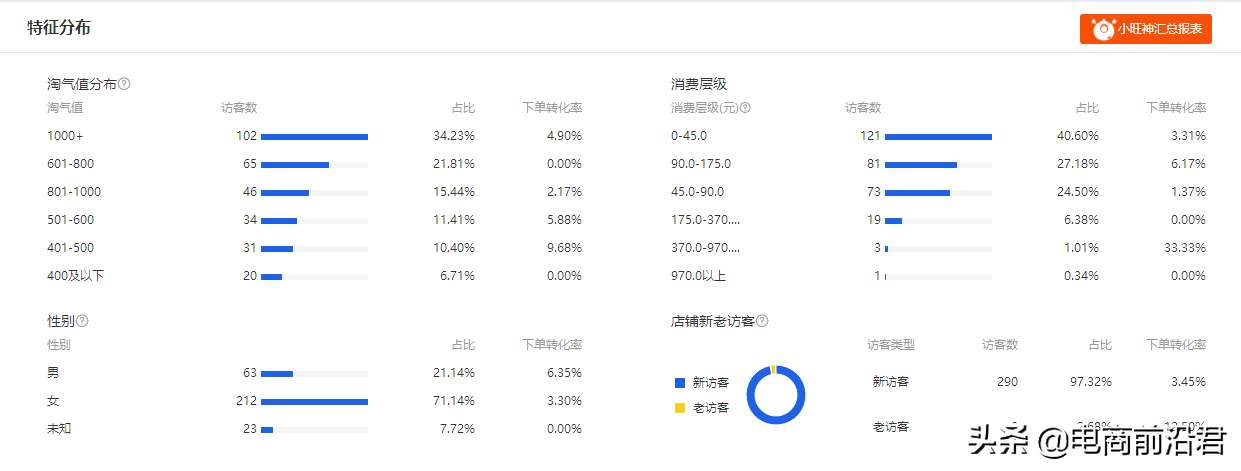Viewport: 1241px width, 471px height.
Task: Click the mascot icon in 小旺神汇总报表 button
Action: pyautogui.click(x=1102, y=29)
